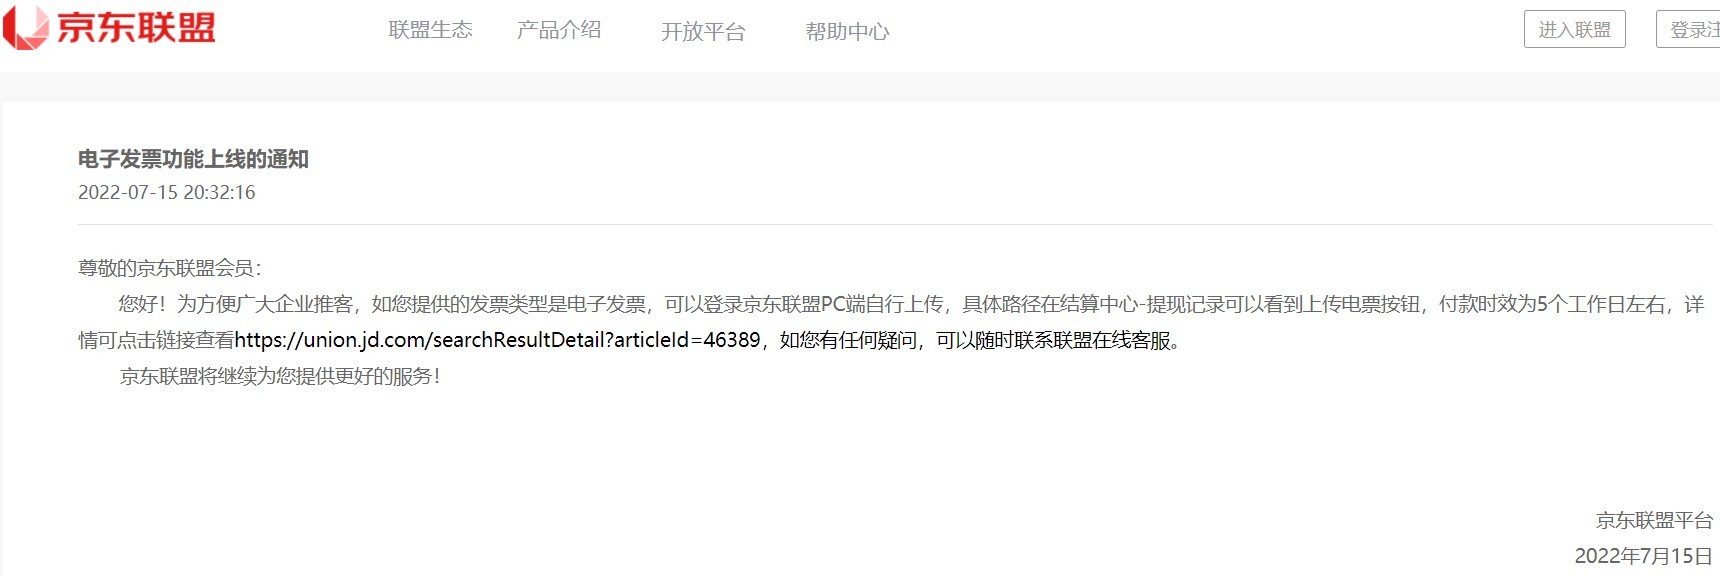The height and width of the screenshot is (576, 1720).
Task: Click the 进入联盟 button
Action: [1575, 29]
